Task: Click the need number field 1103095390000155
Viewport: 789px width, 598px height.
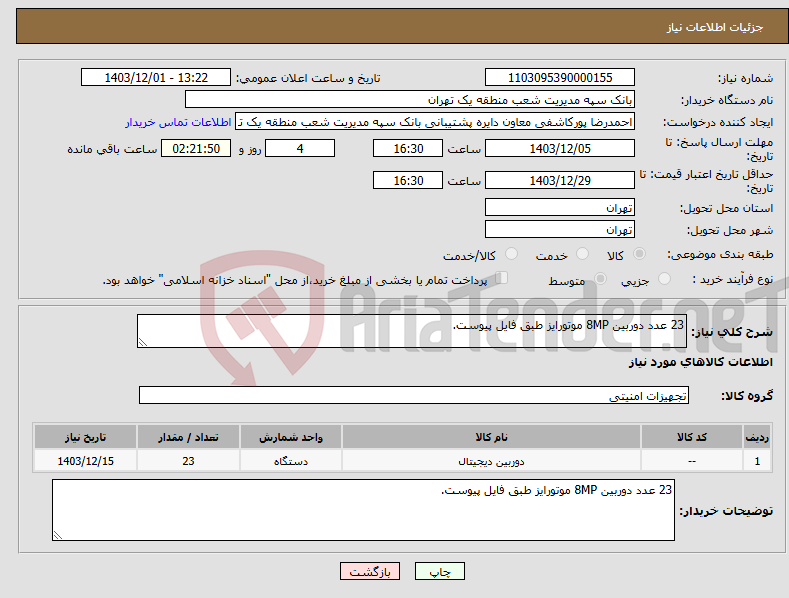Action: (560, 78)
